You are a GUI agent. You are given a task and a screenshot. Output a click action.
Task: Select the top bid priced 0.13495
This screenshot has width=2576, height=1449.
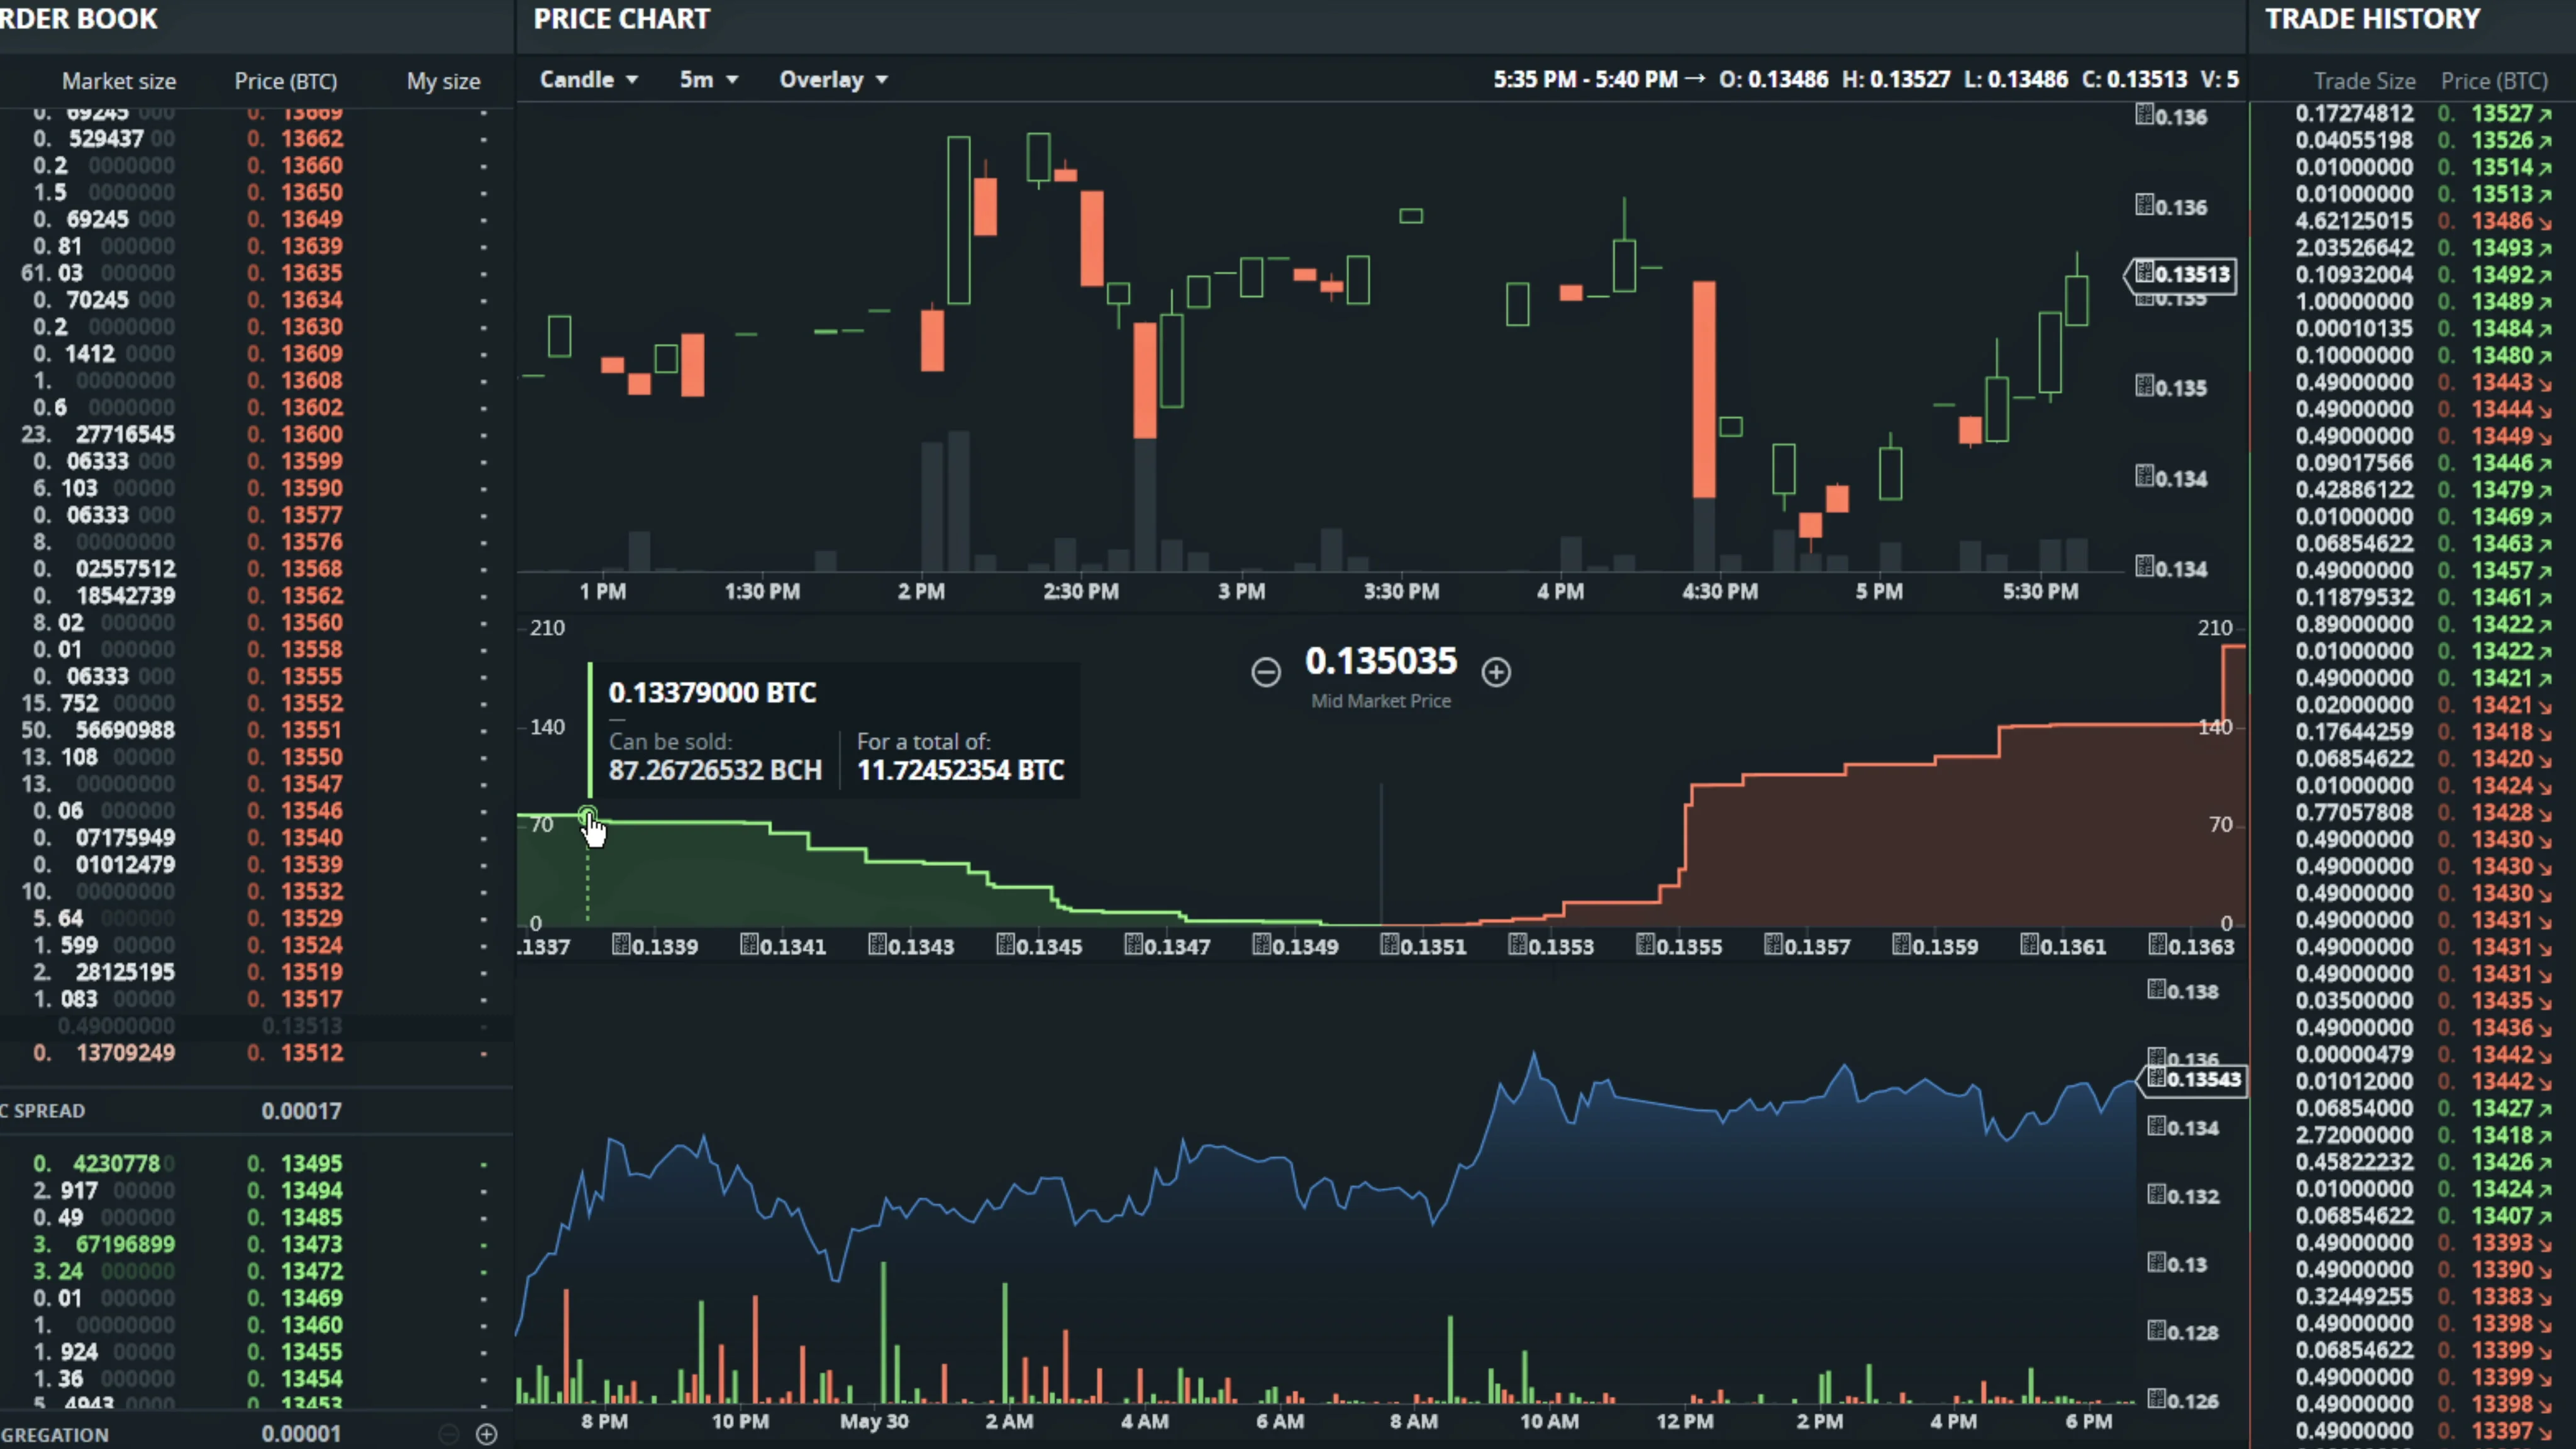coord(257,1164)
